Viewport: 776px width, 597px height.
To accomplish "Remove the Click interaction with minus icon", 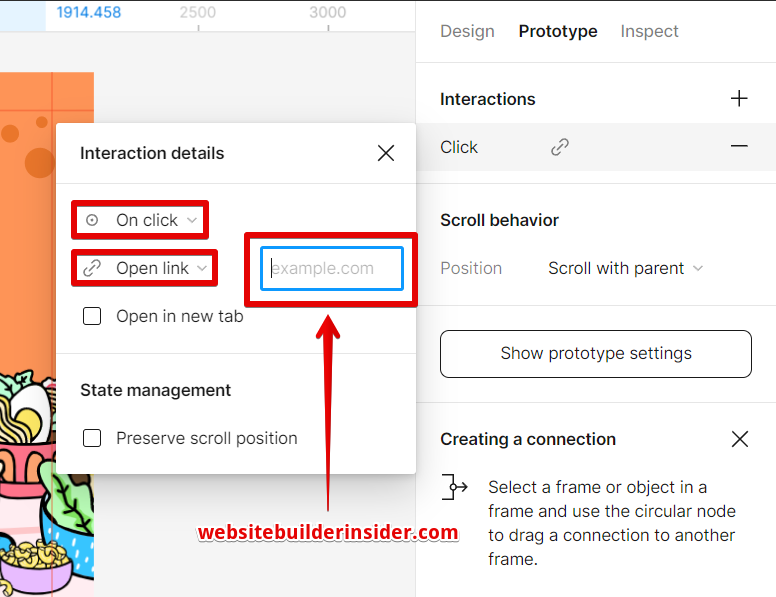I will [739, 147].
